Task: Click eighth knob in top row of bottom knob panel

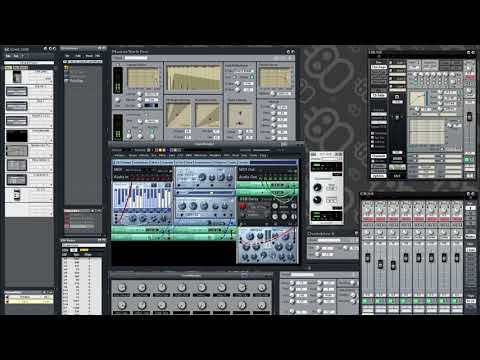Action: [x=262, y=287]
